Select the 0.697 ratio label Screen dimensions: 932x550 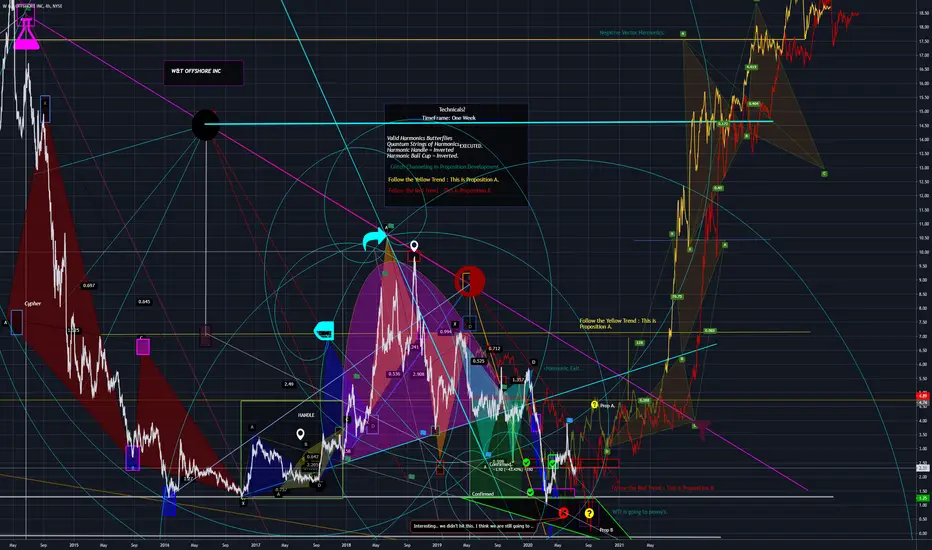(89, 285)
